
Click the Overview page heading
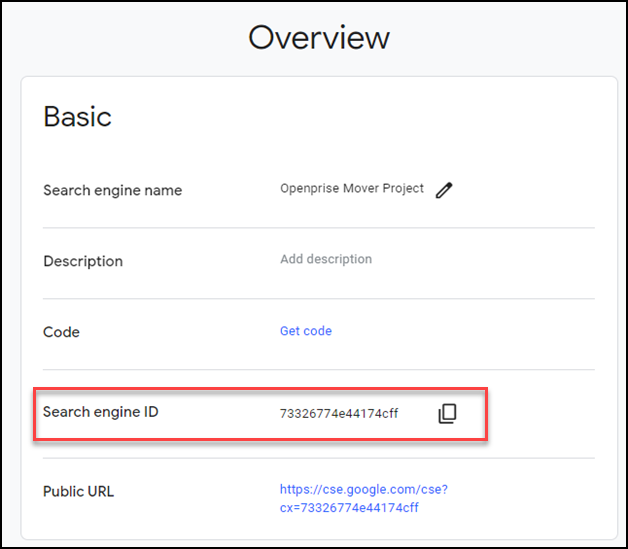tap(318, 38)
